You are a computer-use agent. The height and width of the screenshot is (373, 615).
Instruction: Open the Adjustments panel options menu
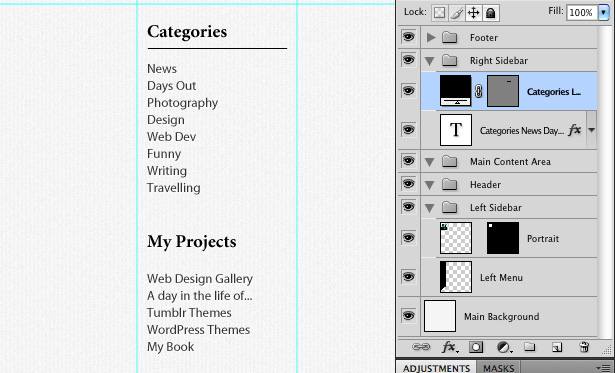[602, 368]
